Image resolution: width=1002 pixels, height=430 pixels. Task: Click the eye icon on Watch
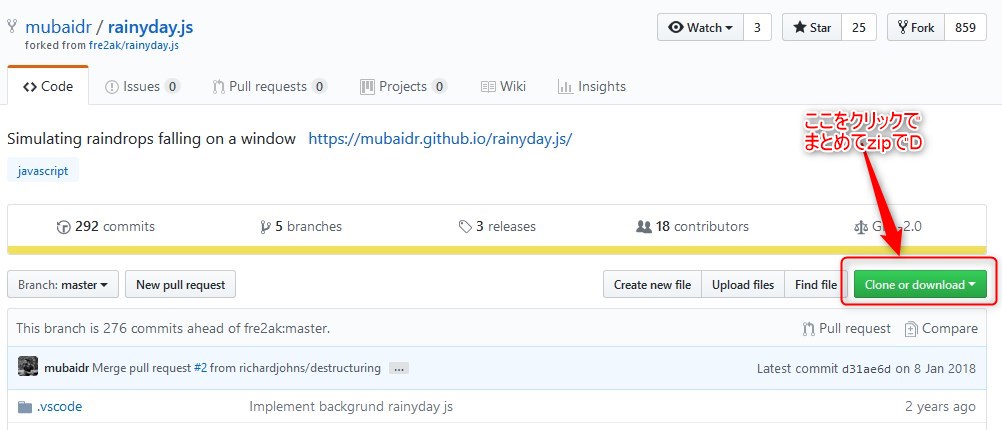pos(676,27)
